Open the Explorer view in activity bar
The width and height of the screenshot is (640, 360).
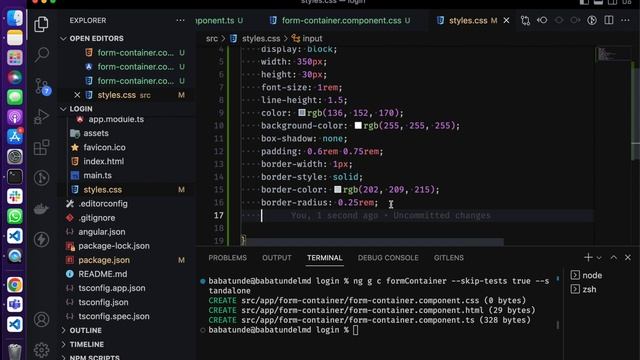click(x=41, y=24)
